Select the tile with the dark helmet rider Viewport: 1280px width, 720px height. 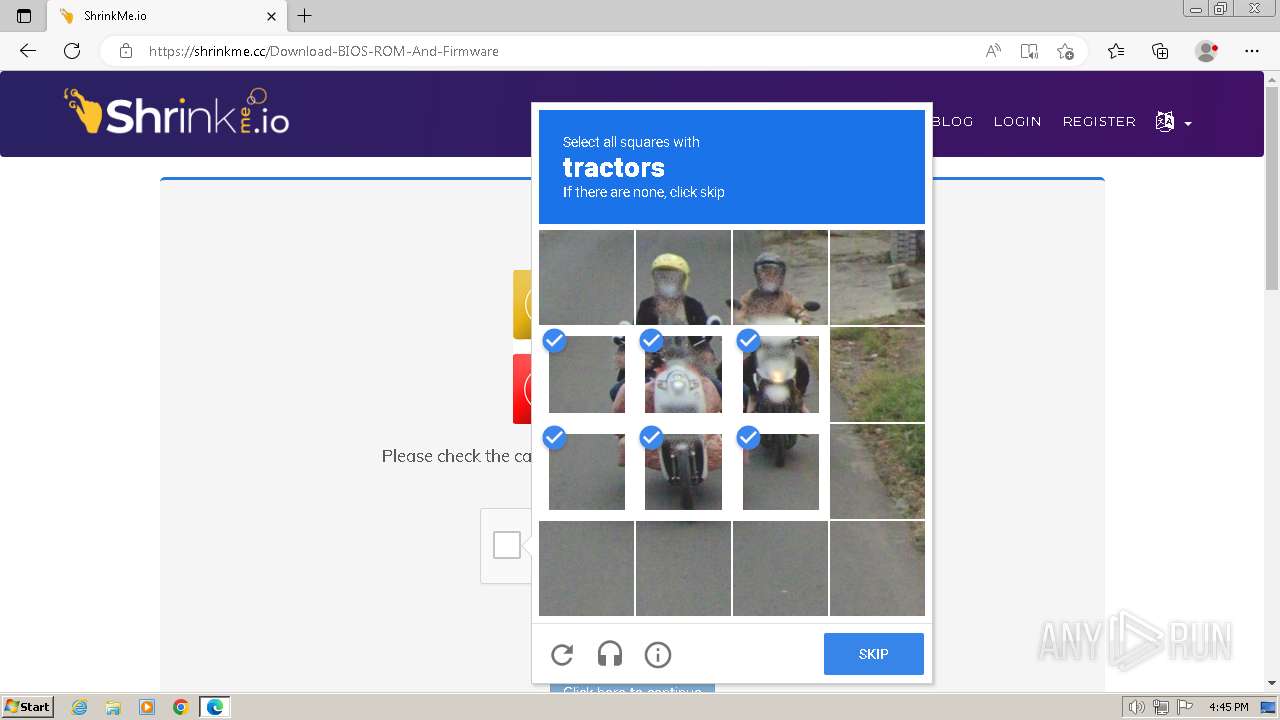780,277
